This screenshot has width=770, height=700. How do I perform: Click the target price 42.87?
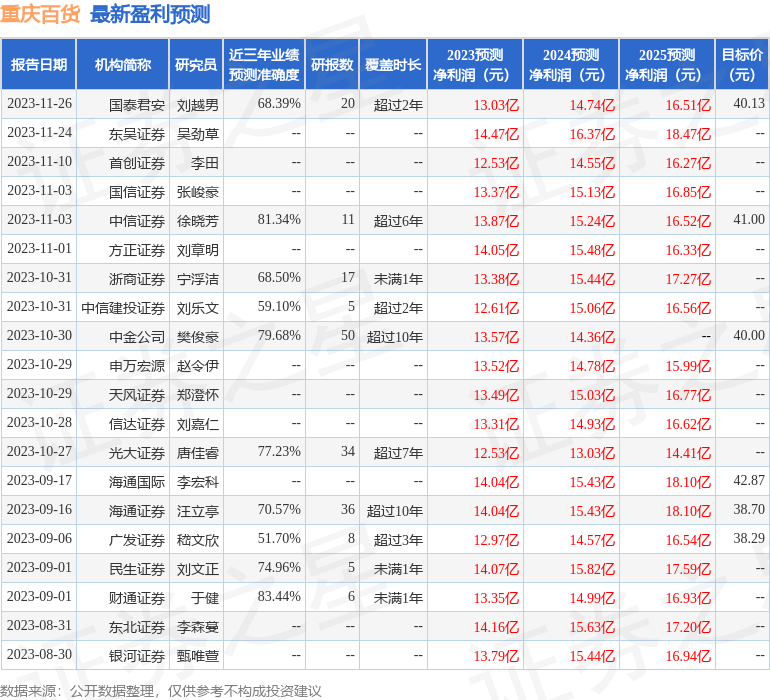[x=749, y=480]
